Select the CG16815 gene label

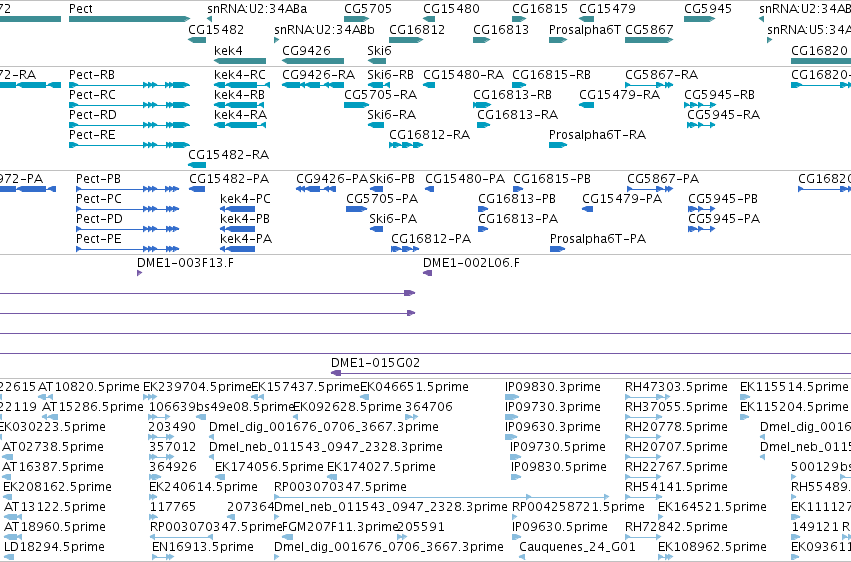pos(540,9)
